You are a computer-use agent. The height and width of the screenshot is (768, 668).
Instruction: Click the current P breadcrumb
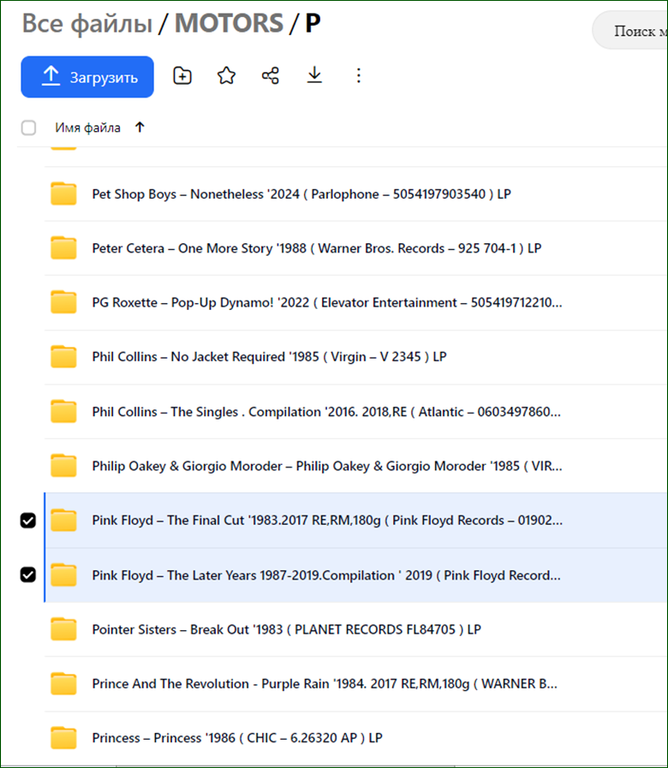pos(313,23)
